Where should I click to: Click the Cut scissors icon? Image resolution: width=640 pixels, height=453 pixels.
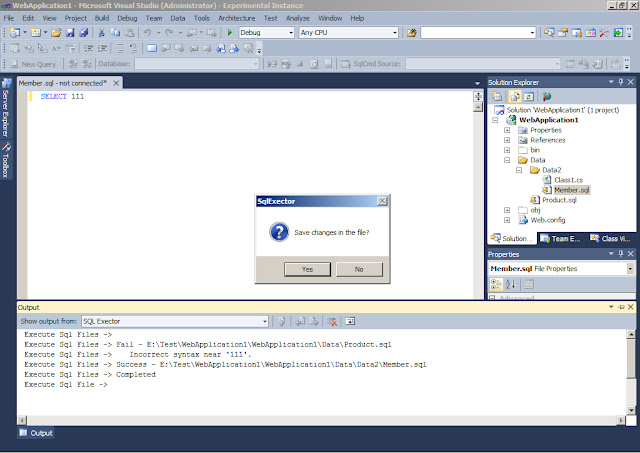pos(102,33)
